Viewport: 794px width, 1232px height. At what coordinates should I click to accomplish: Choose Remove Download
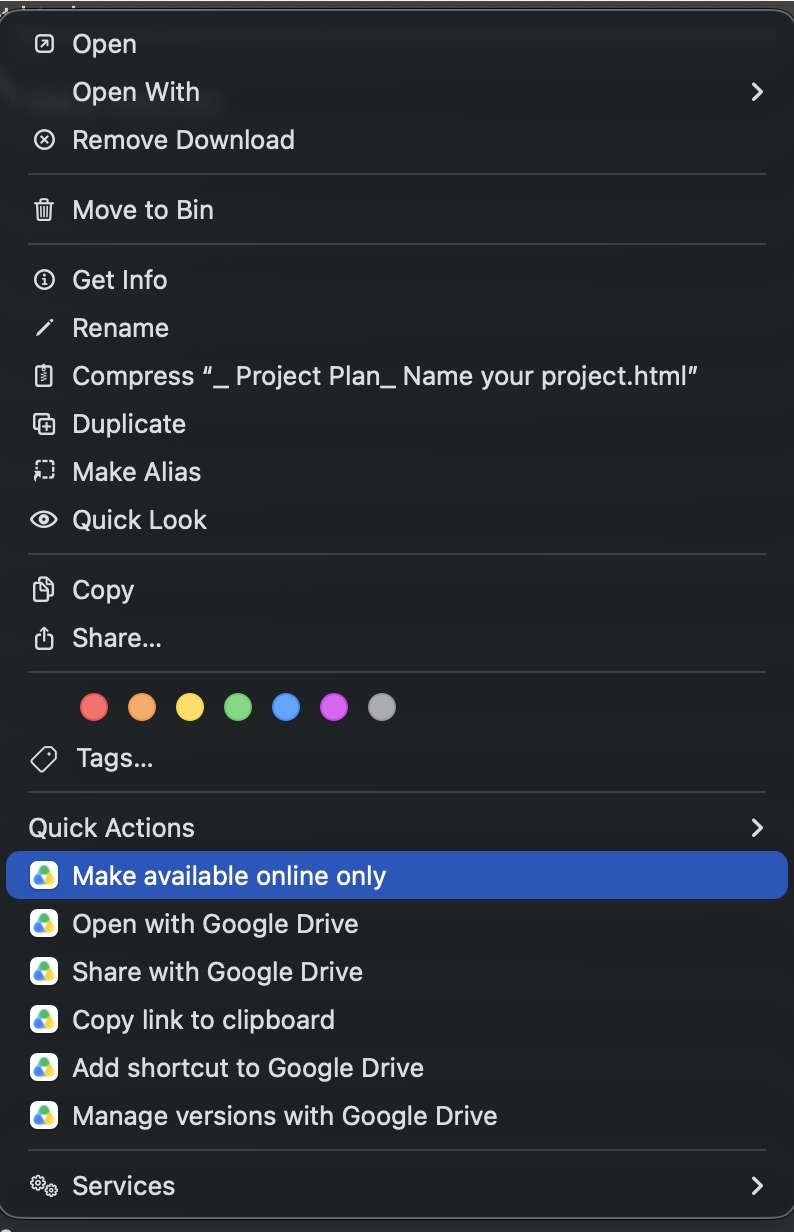point(397,140)
